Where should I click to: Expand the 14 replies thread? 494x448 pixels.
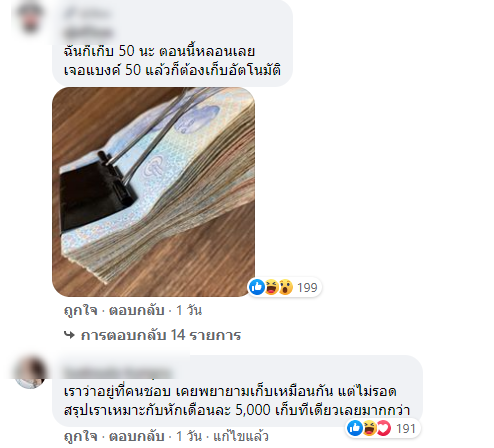161,335
